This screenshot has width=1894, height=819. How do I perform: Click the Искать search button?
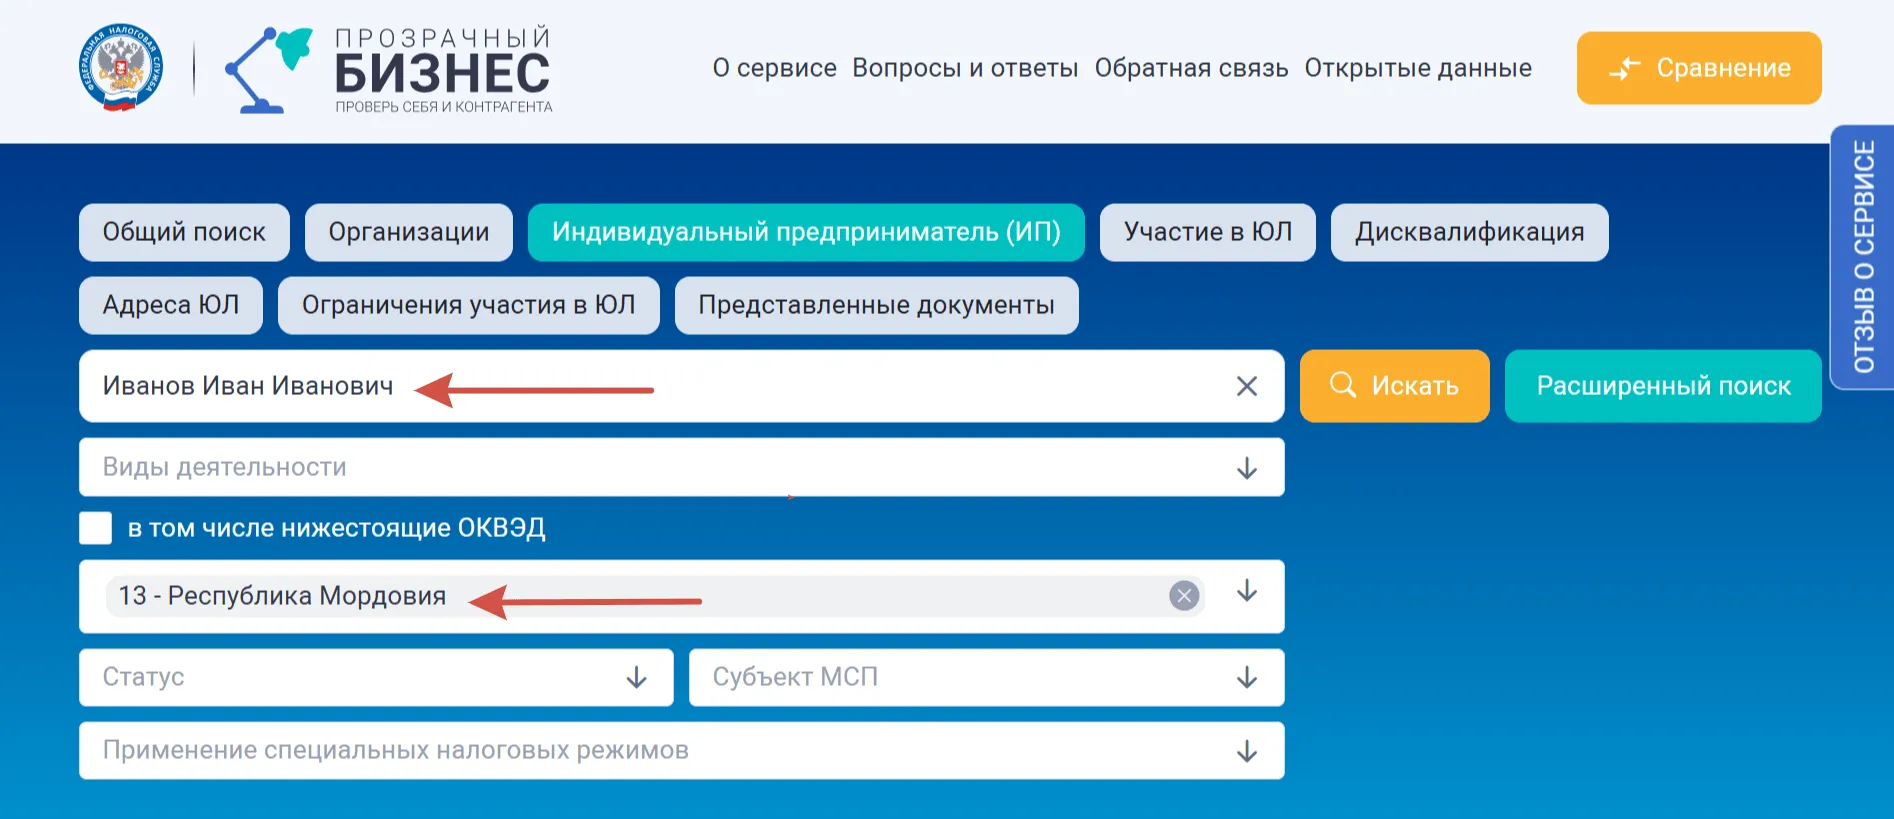click(1394, 386)
